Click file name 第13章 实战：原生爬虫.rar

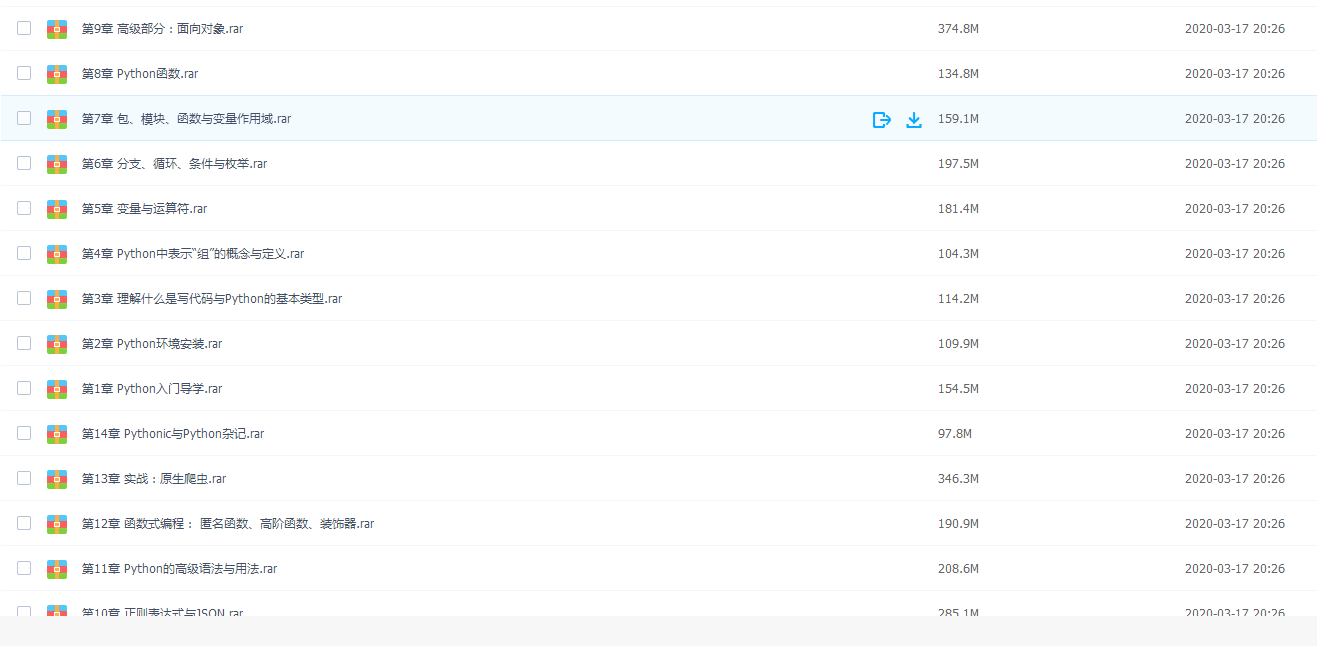tap(154, 479)
